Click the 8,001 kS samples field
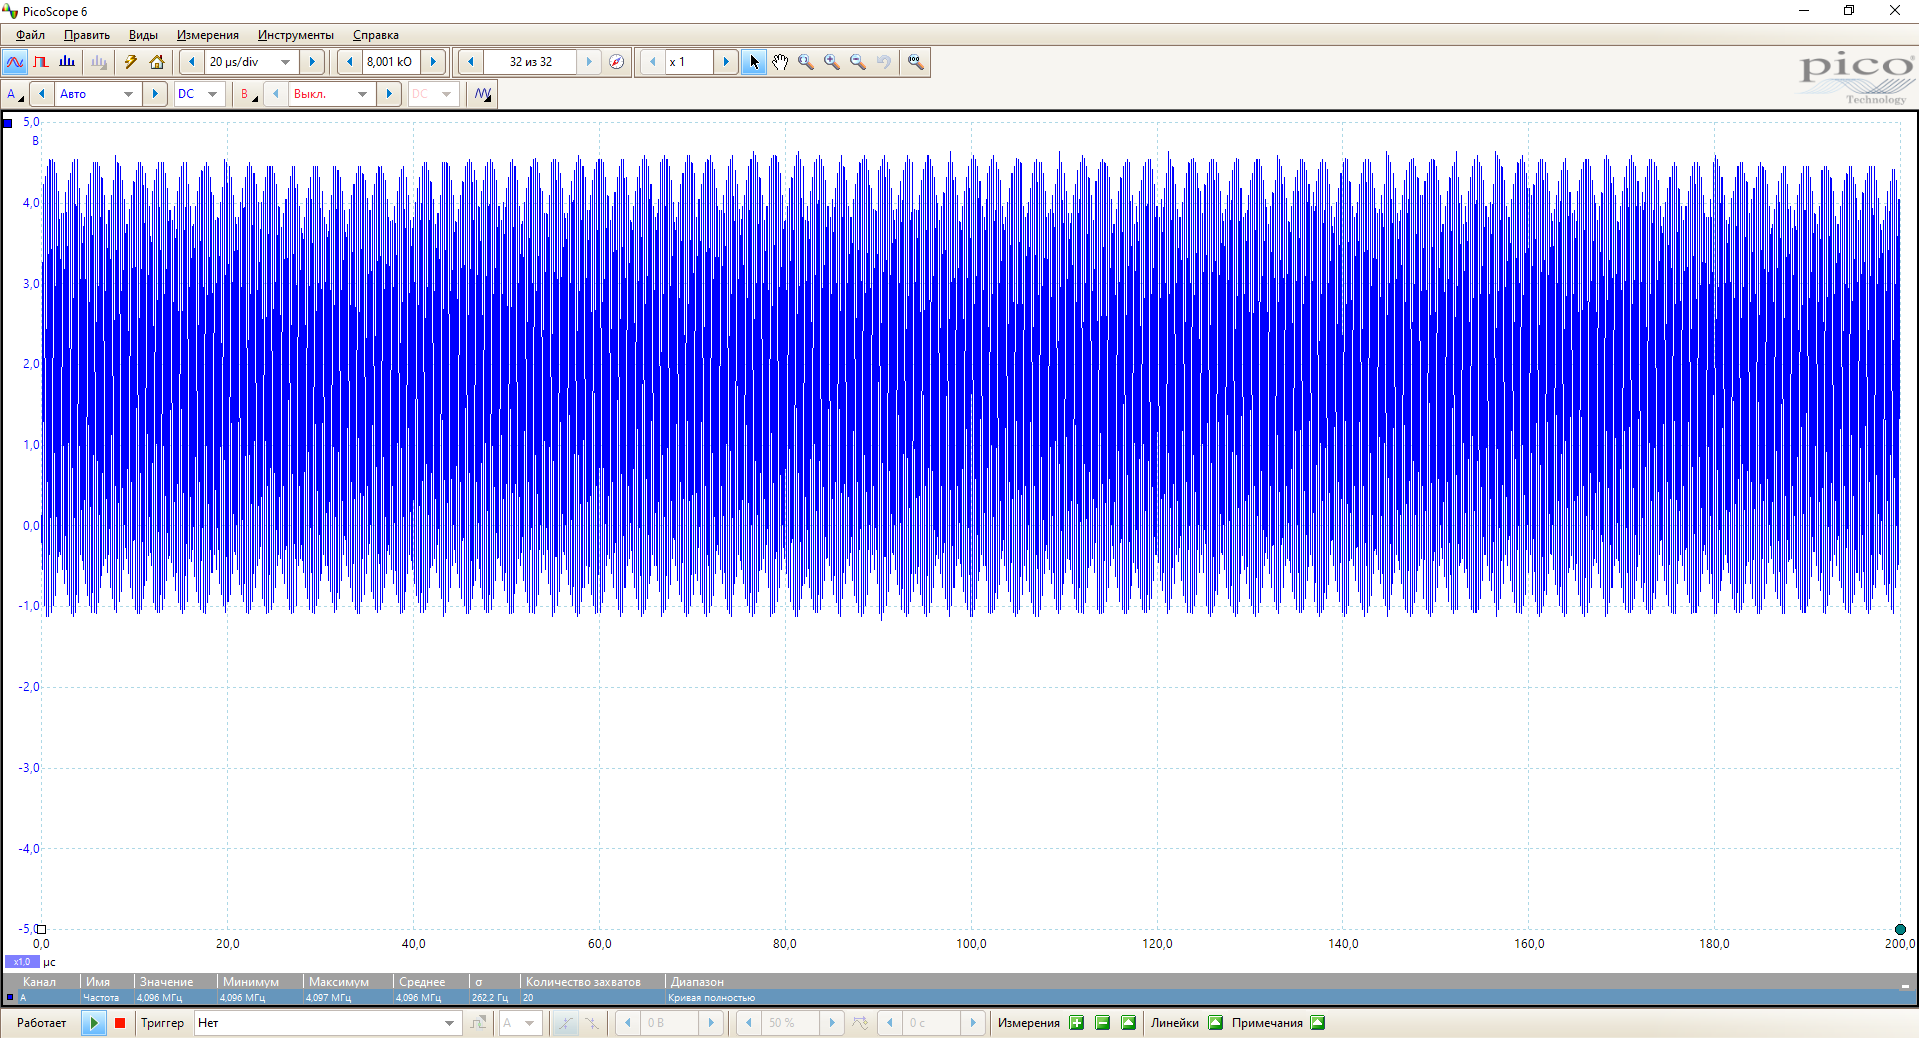The height and width of the screenshot is (1038, 1919). 390,62
